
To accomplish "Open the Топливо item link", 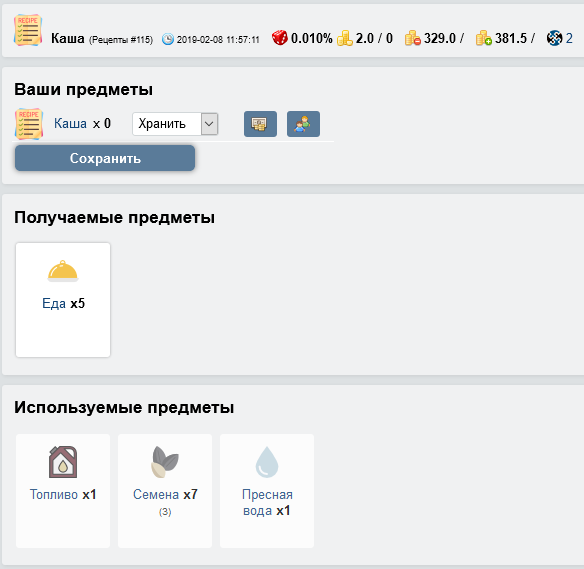I will 54,495.
